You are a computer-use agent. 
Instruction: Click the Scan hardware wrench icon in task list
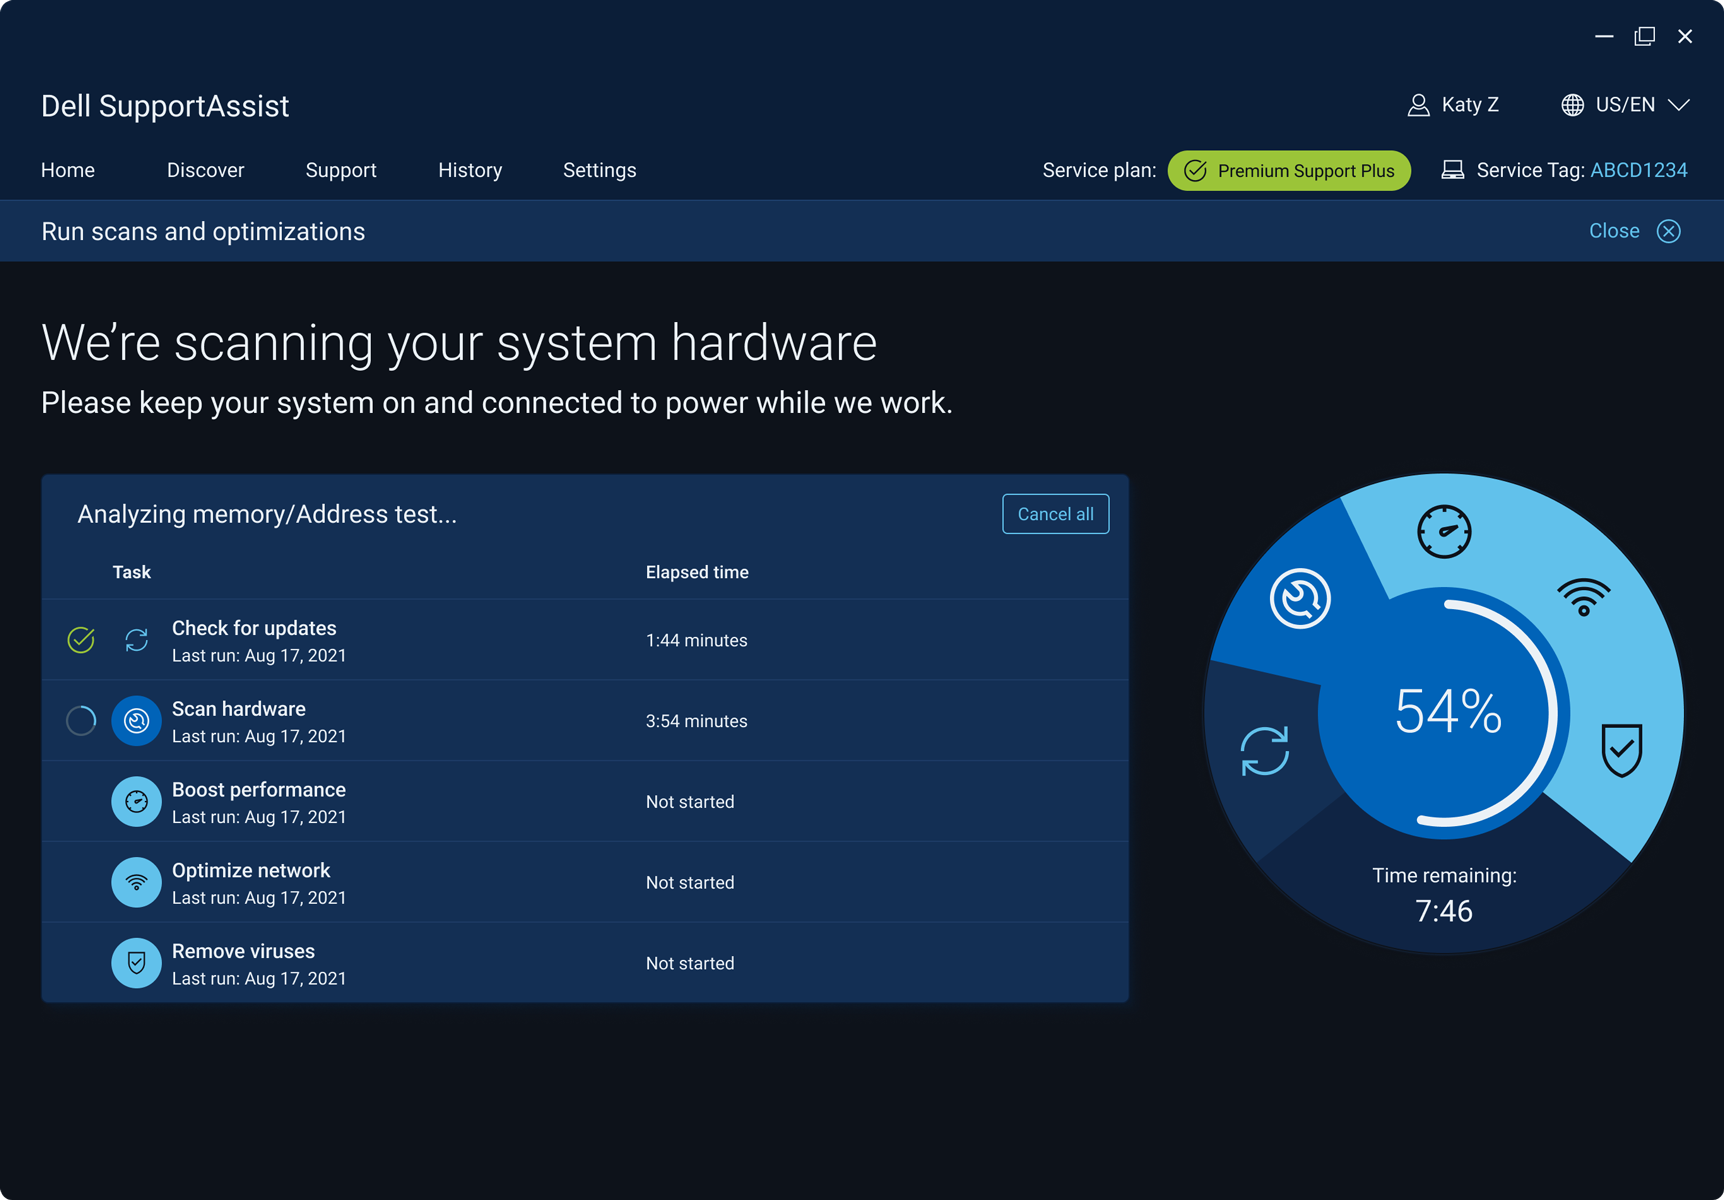[x=136, y=721]
